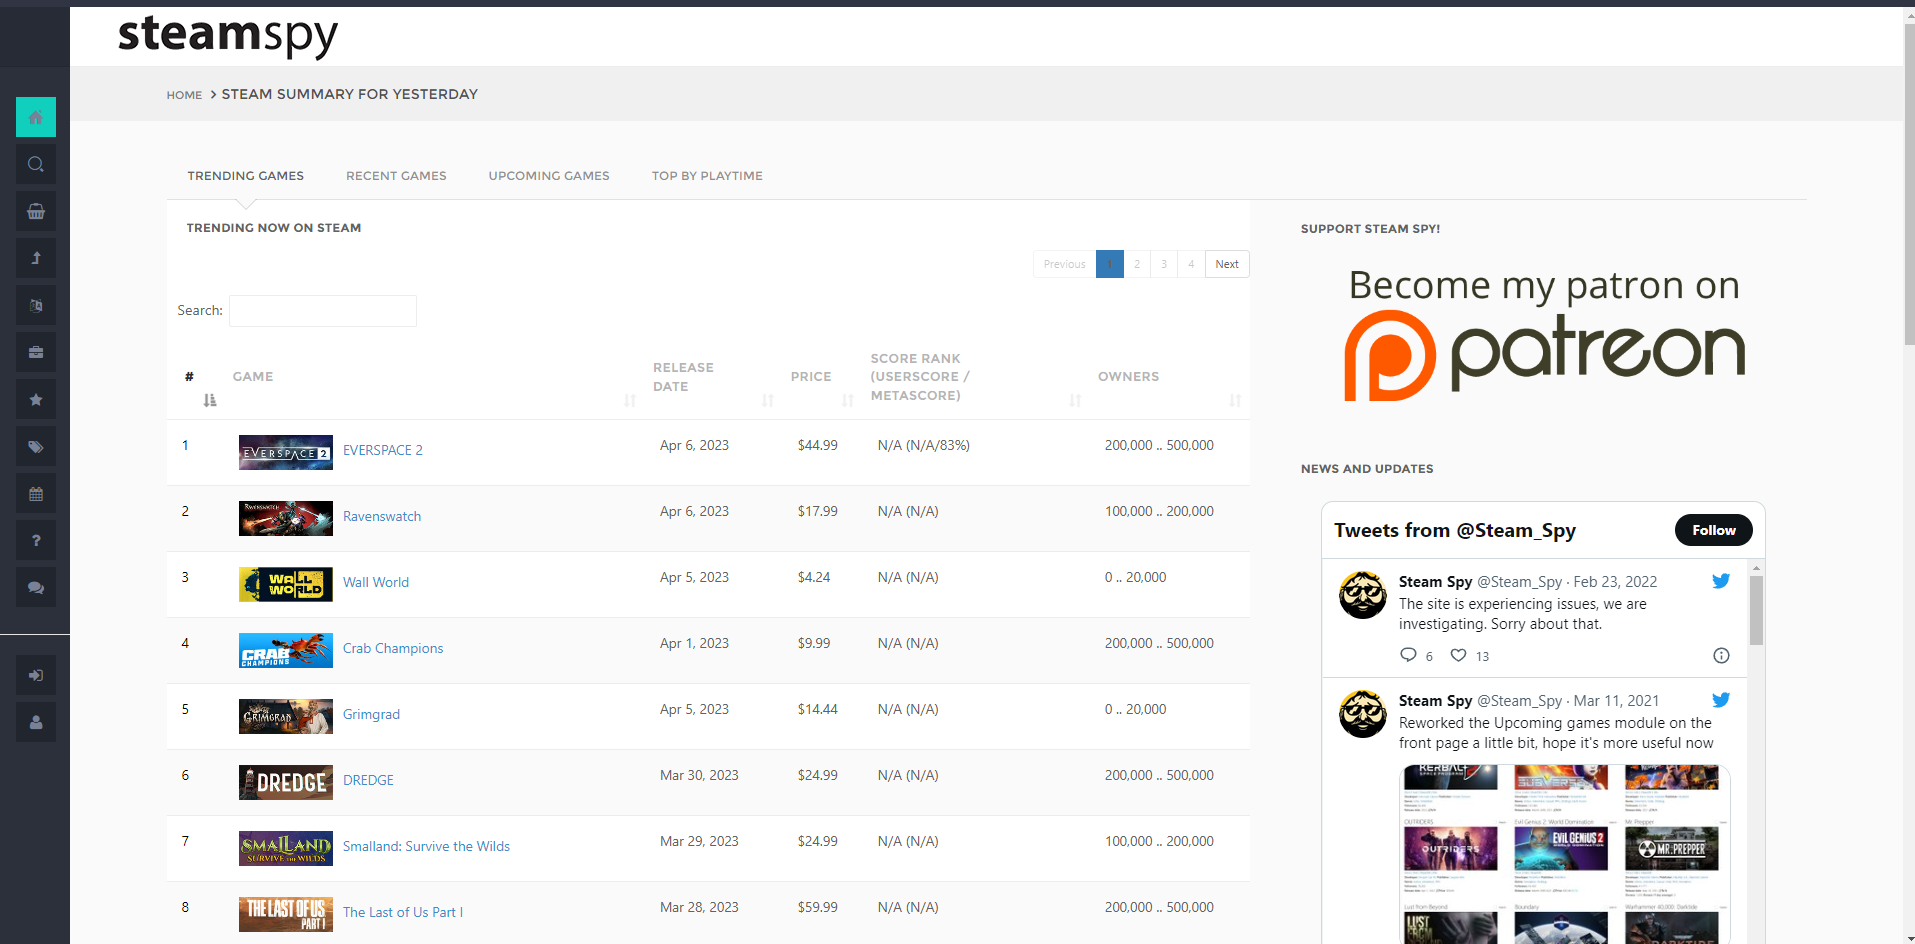The image size is (1915, 944).
Task: Select the Top By Playtime tab
Action: [x=707, y=176]
